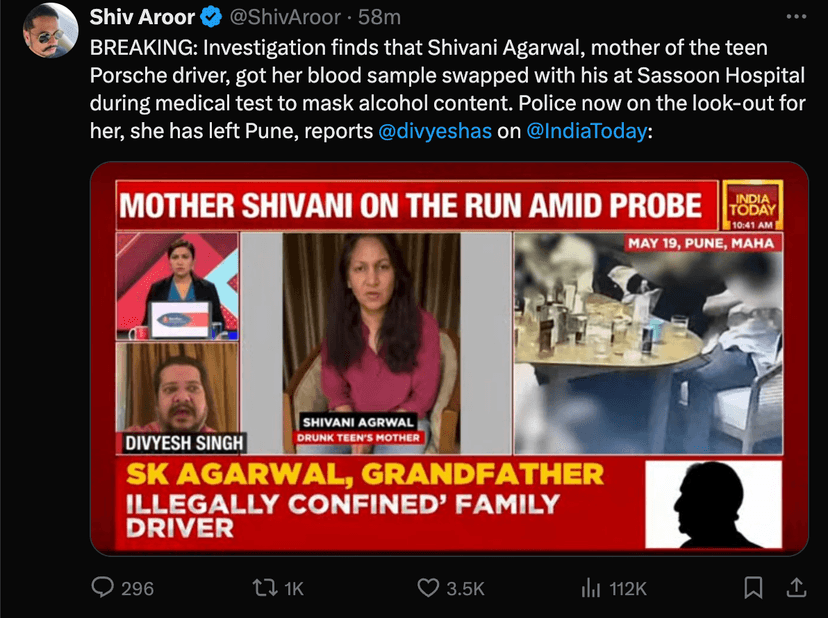Like the tweet with heart icon
Screen dimensions: 828x618
428,588
